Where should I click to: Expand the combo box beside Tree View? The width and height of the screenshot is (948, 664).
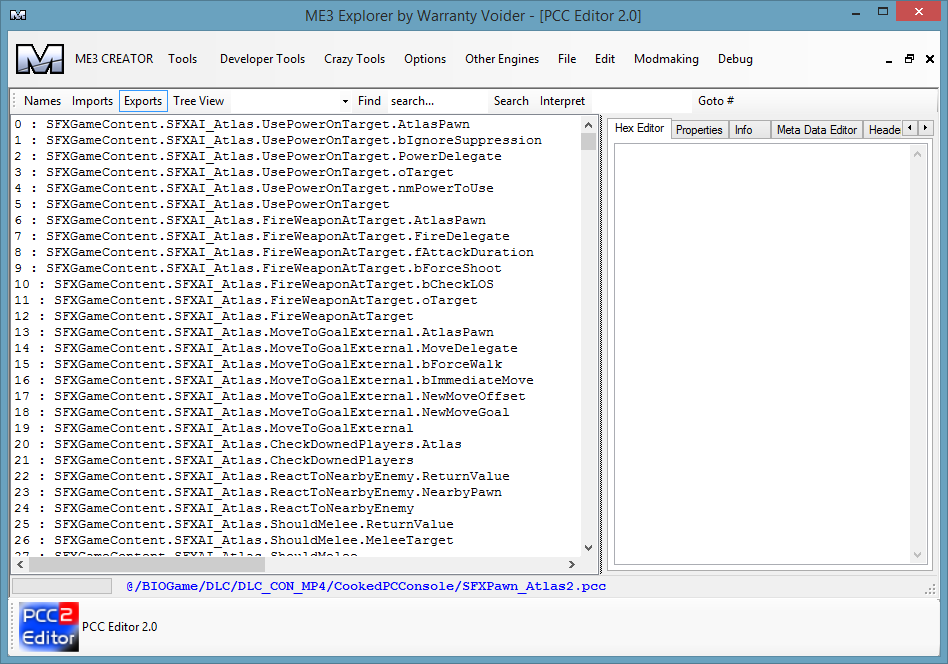tap(345, 101)
